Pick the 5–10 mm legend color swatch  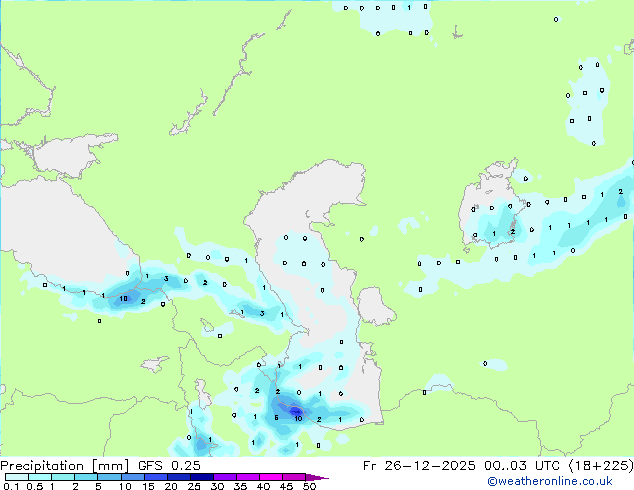click(109, 477)
